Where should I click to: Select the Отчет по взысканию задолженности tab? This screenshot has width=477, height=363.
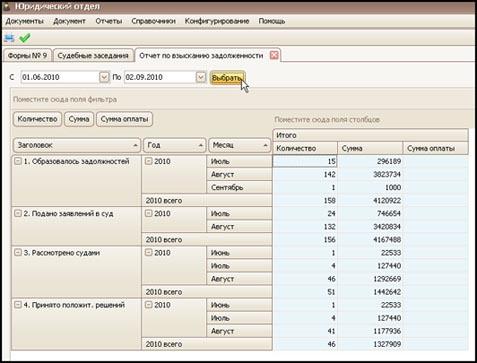tap(201, 55)
